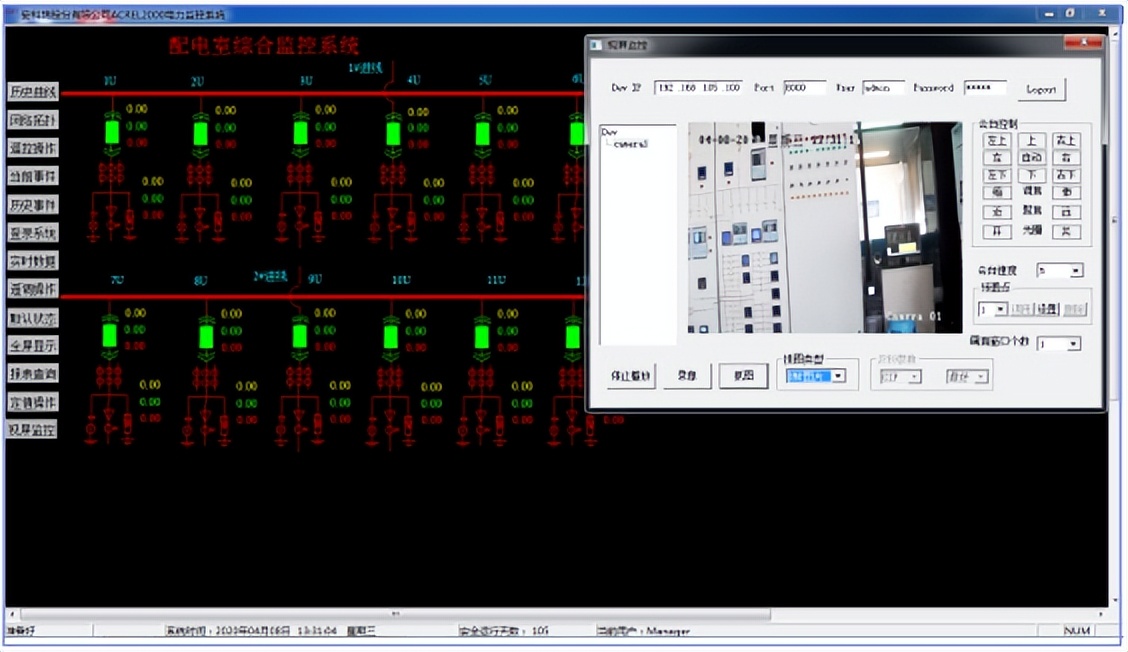Pan camera right using 右 button
1128x652 pixels.
point(1068,158)
